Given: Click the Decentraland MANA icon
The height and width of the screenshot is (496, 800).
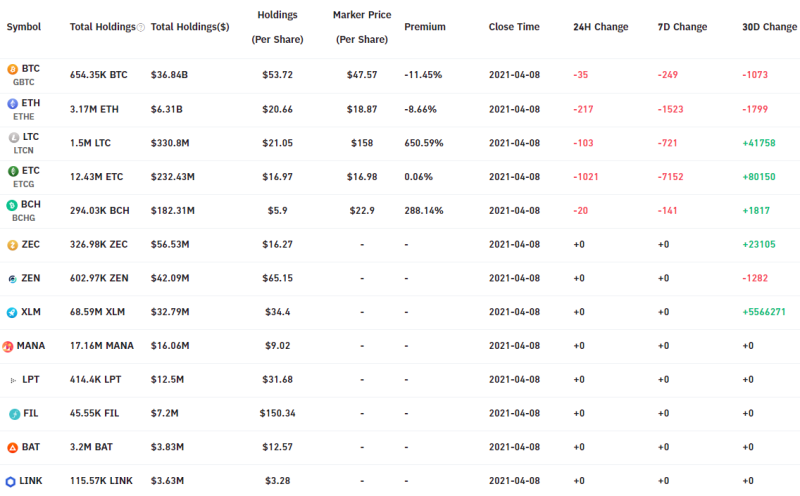Looking at the screenshot, I should (x=8, y=346).
